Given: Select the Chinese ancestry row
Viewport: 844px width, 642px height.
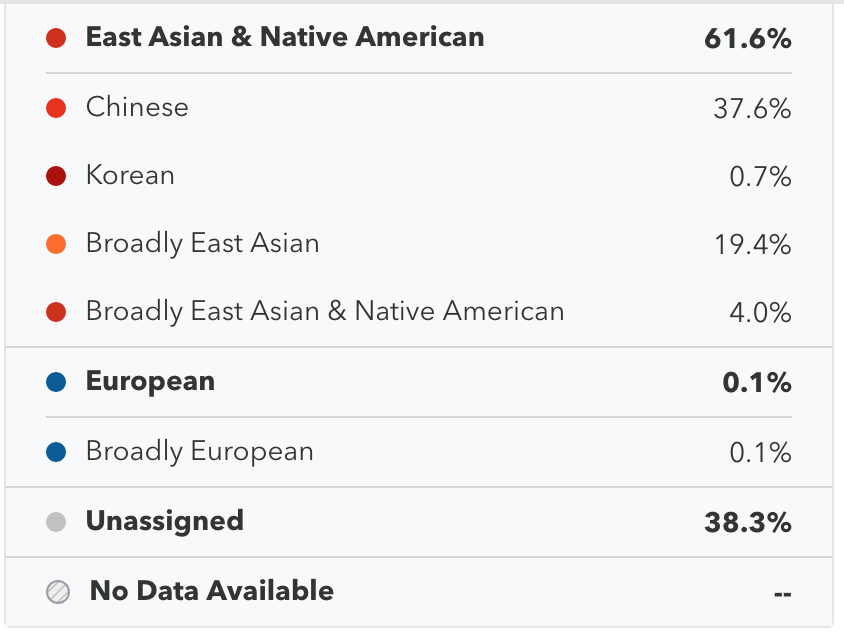Looking at the screenshot, I should coord(419,108).
